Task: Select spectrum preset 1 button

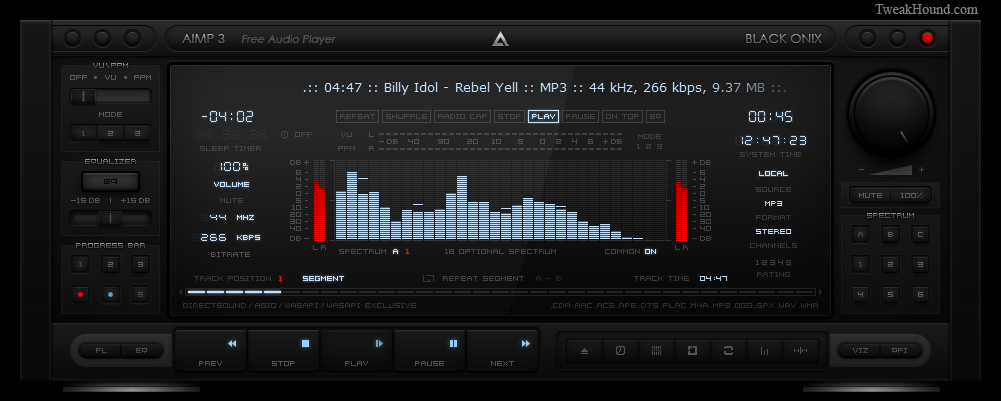Action: pyautogui.click(x=860, y=264)
